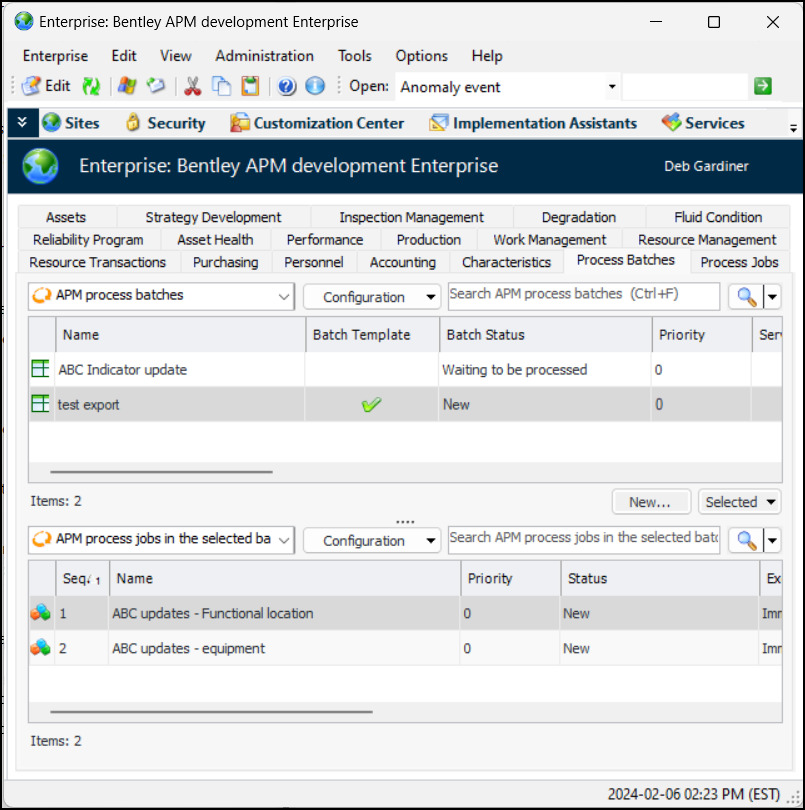This screenshot has width=805, height=810.
Task: Open the Services shortcut
Action: [703, 123]
